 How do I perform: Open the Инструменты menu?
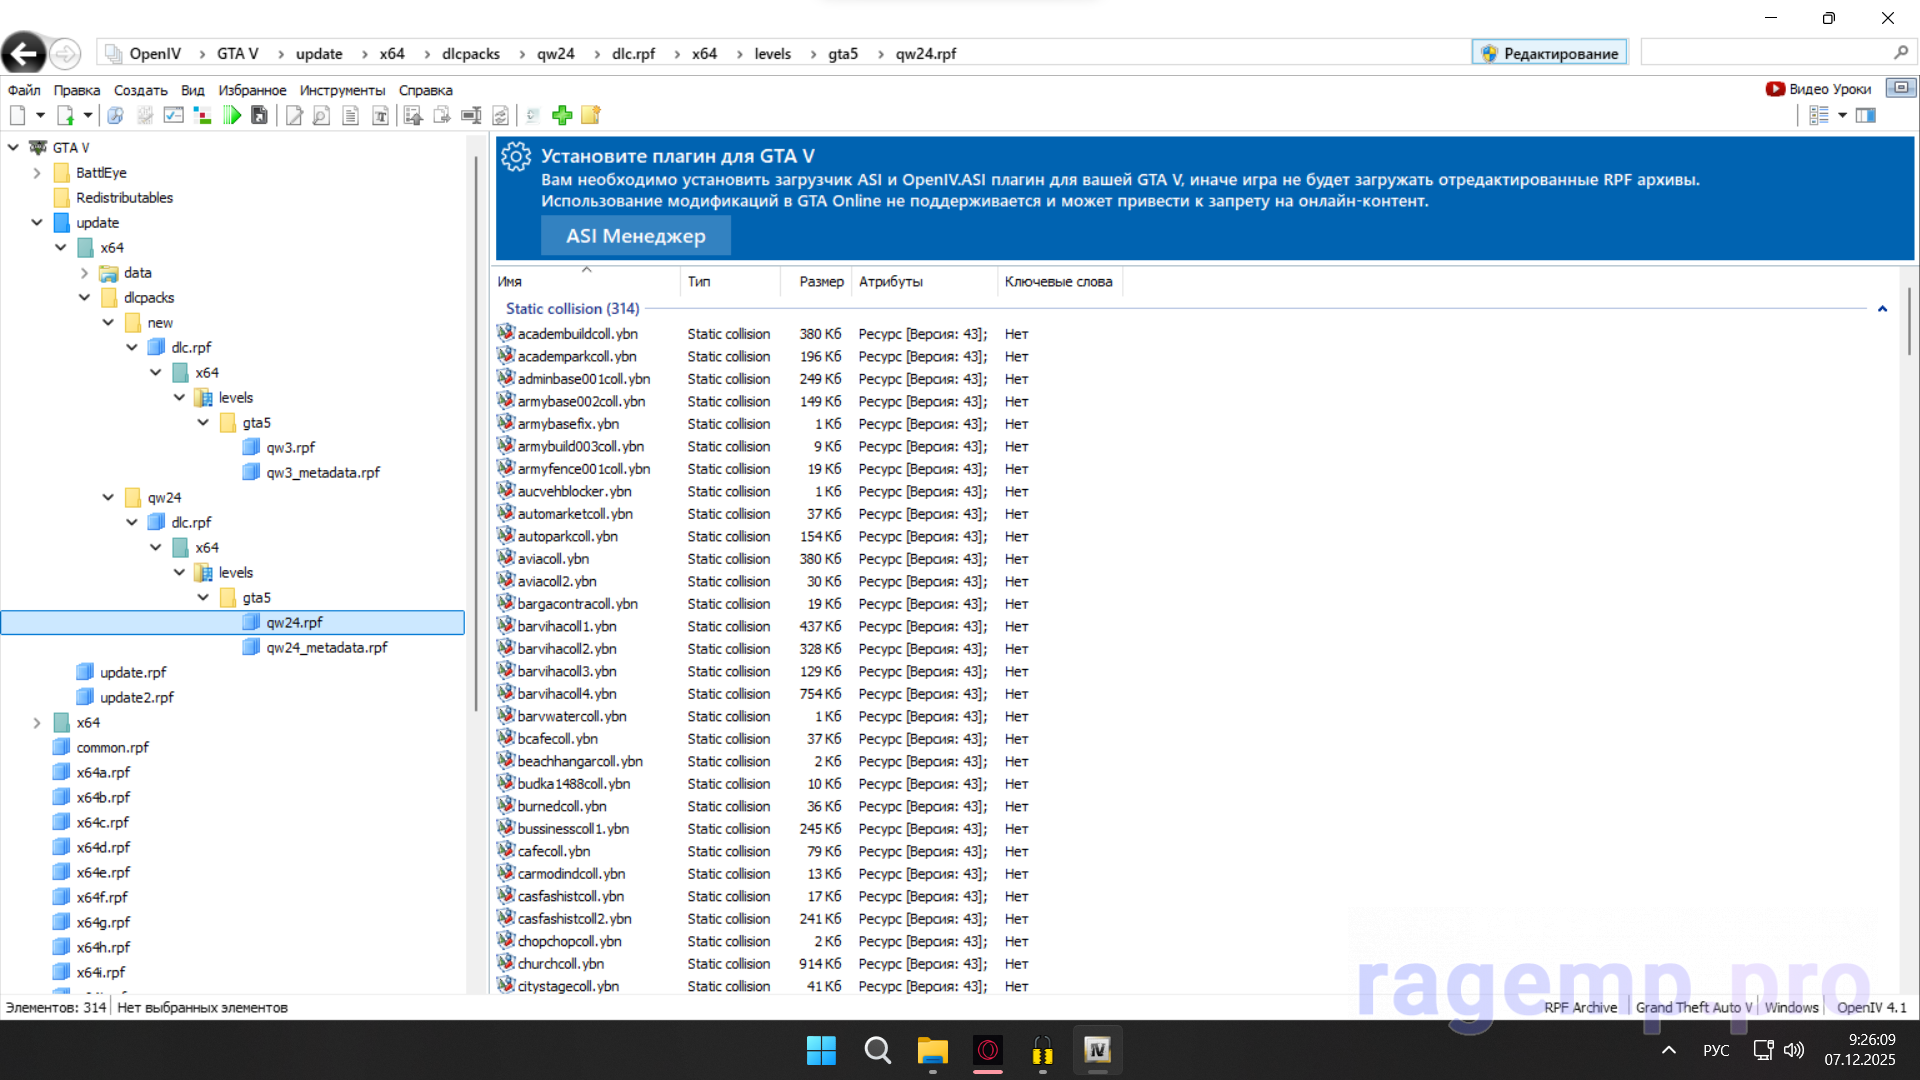(x=342, y=90)
